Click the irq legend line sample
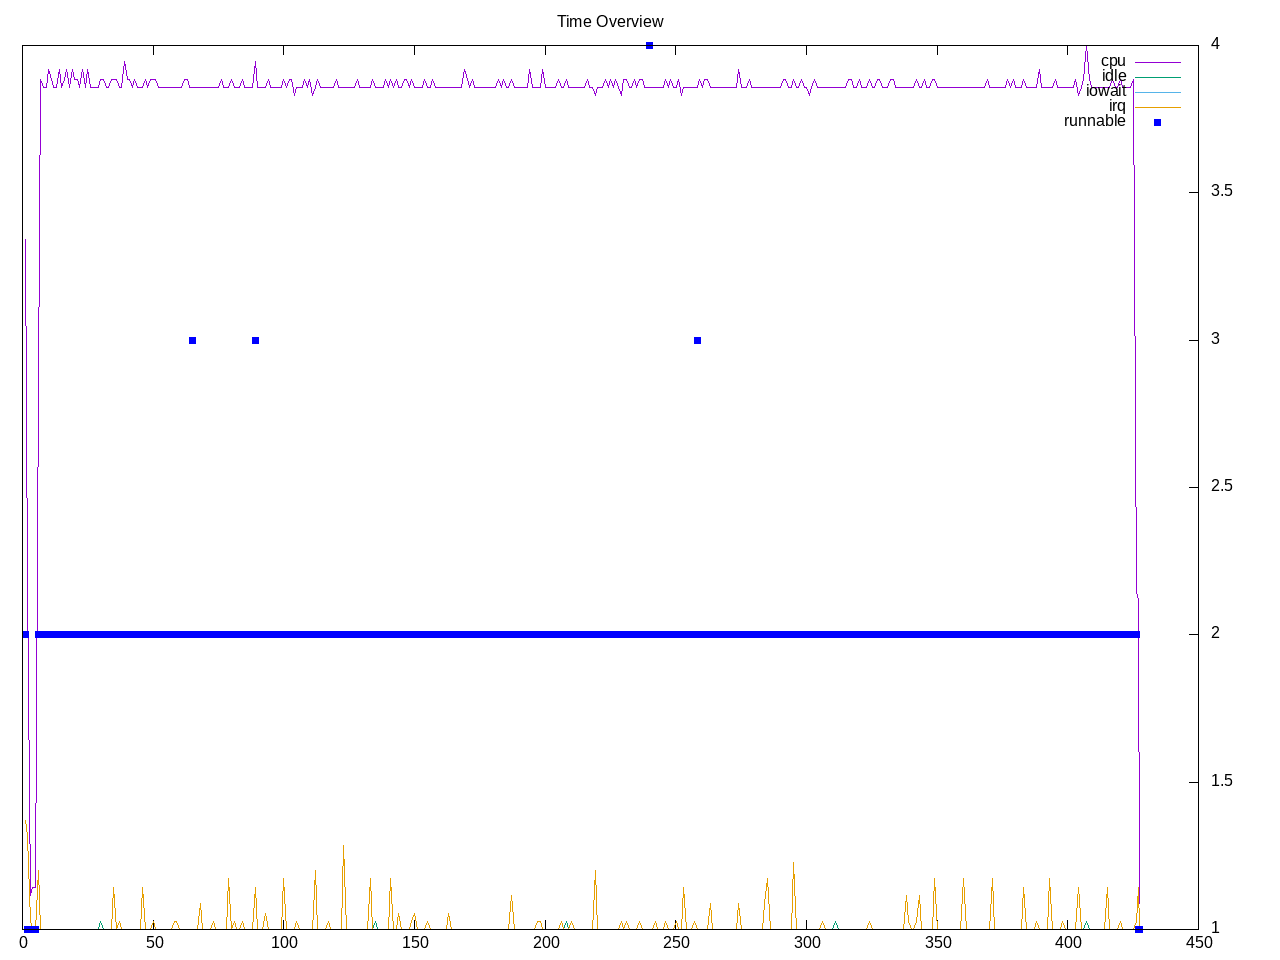This screenshot has height=960, width=1280. (x=1157, y=107)
